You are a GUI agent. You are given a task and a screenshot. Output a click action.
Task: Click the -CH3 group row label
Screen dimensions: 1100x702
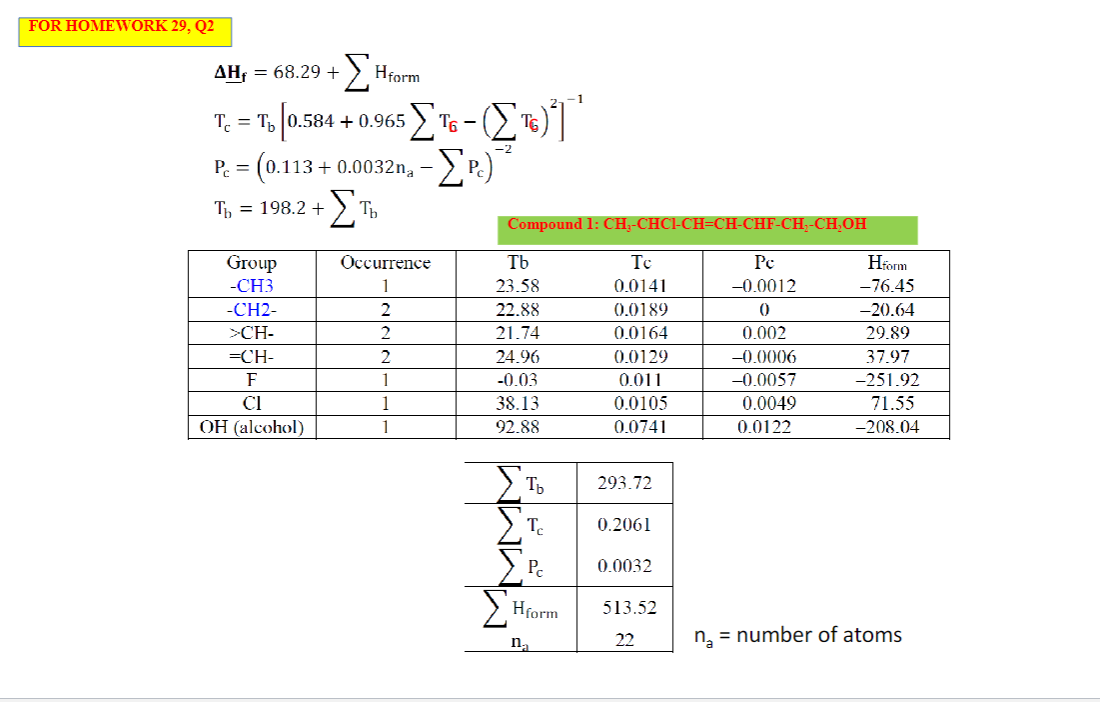(x=251, y=287)
